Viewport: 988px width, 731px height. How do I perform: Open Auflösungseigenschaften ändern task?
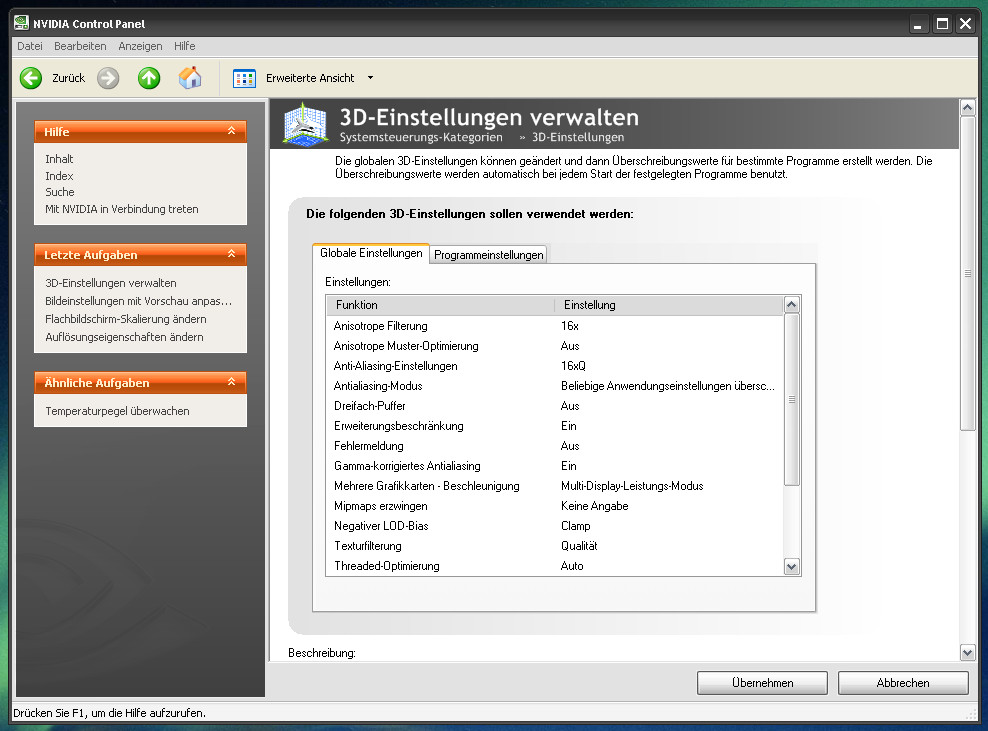(x=124, y=337)
